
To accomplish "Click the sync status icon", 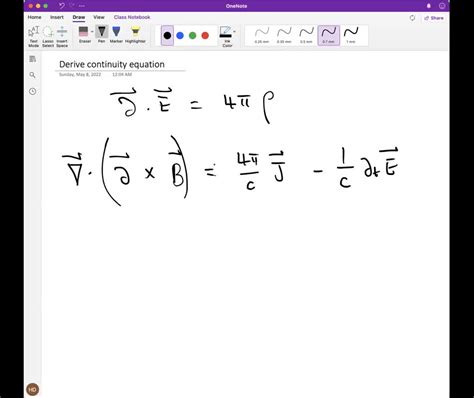I will [x=412, y=18].
